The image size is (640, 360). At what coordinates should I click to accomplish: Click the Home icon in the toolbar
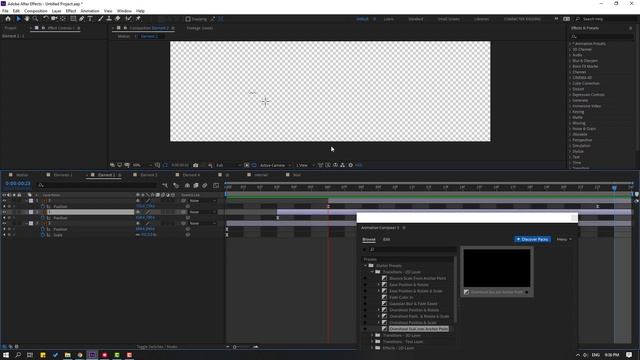8,19
